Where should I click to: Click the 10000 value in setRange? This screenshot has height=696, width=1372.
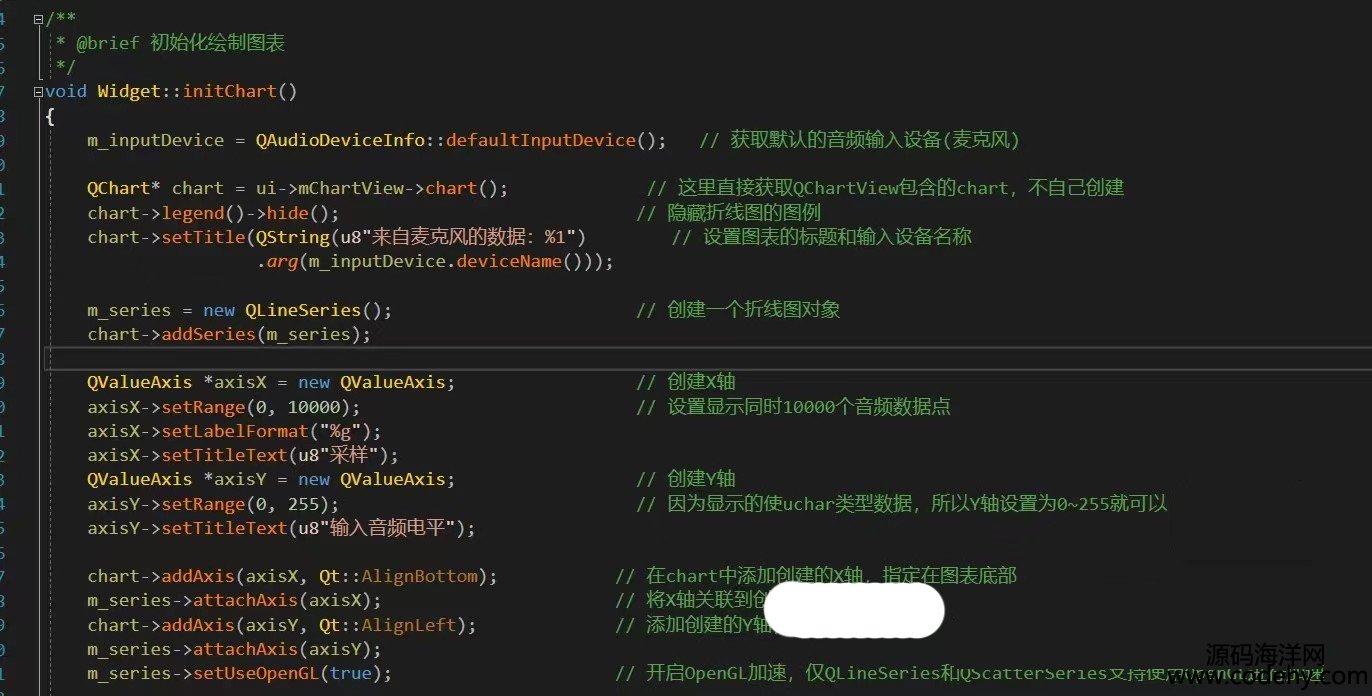coord(314,407)
